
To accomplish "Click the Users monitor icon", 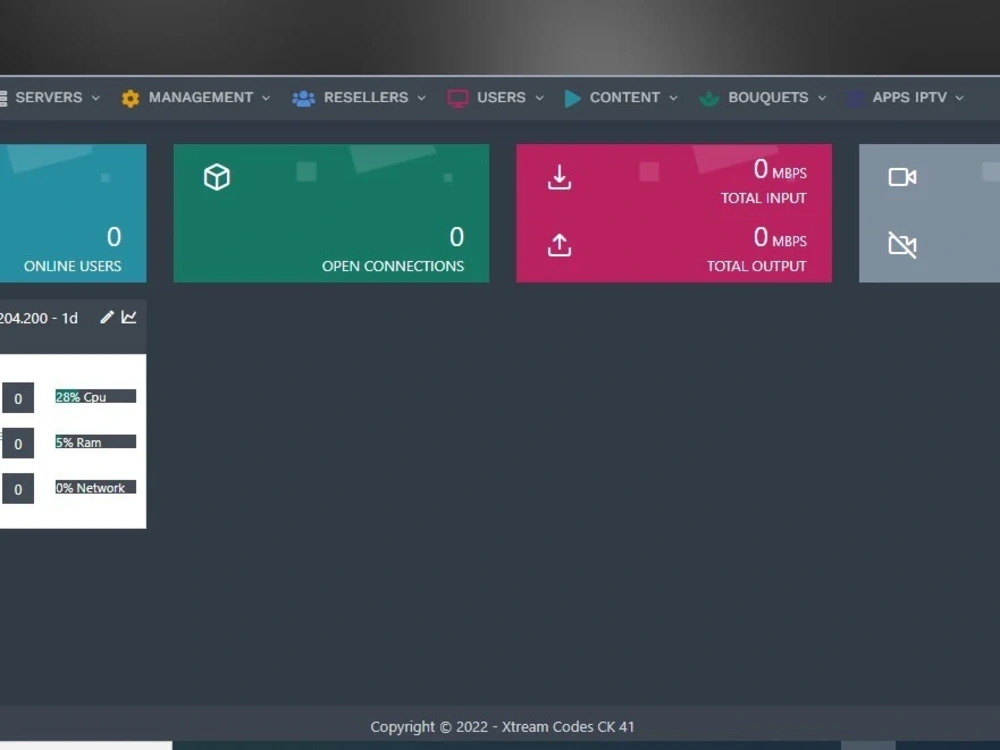I will (458, 98).
